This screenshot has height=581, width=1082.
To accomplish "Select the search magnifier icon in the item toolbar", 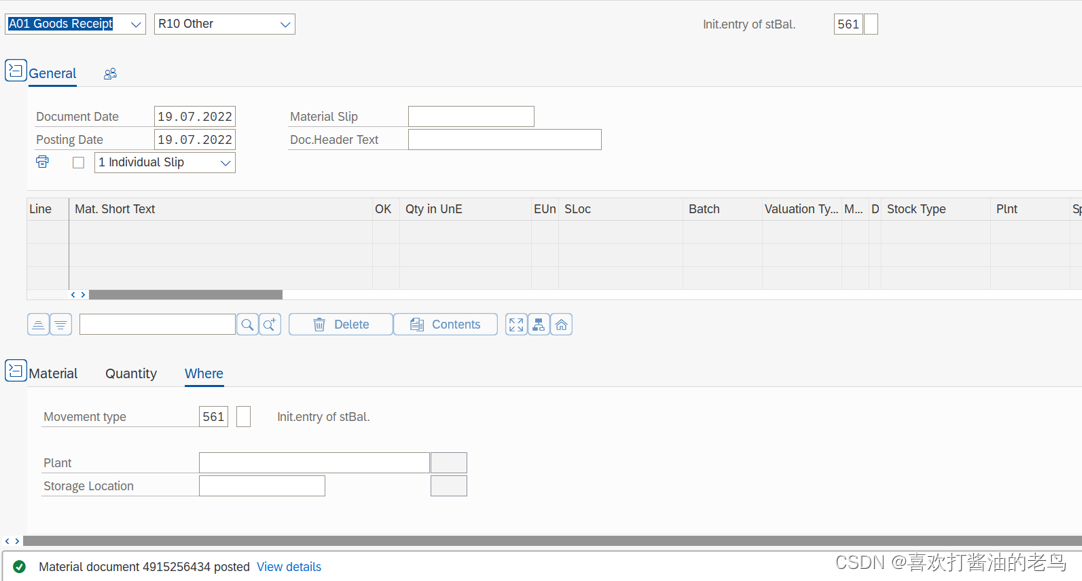I will coord(246,324).
